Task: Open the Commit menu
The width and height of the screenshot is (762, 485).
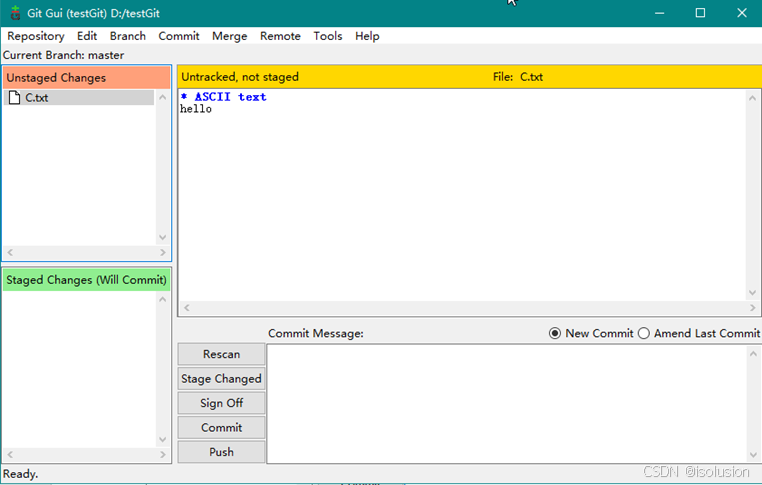Action: [x=179, y=36]
